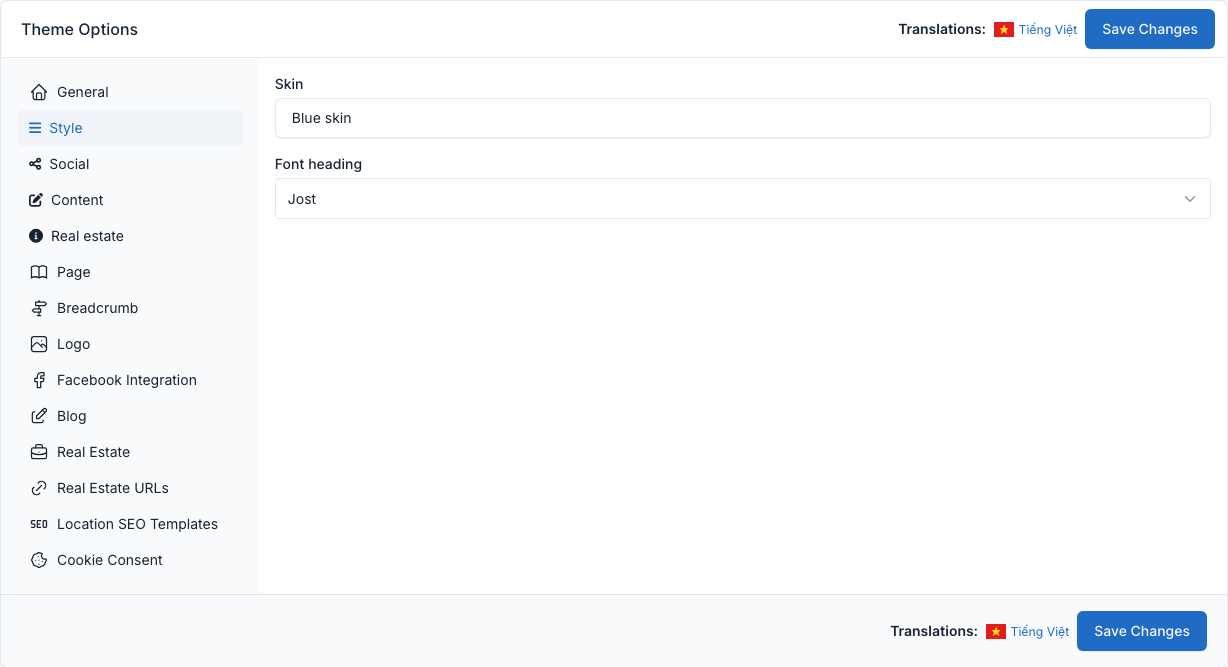Click the Theme Options heading

tap(80, 29)
